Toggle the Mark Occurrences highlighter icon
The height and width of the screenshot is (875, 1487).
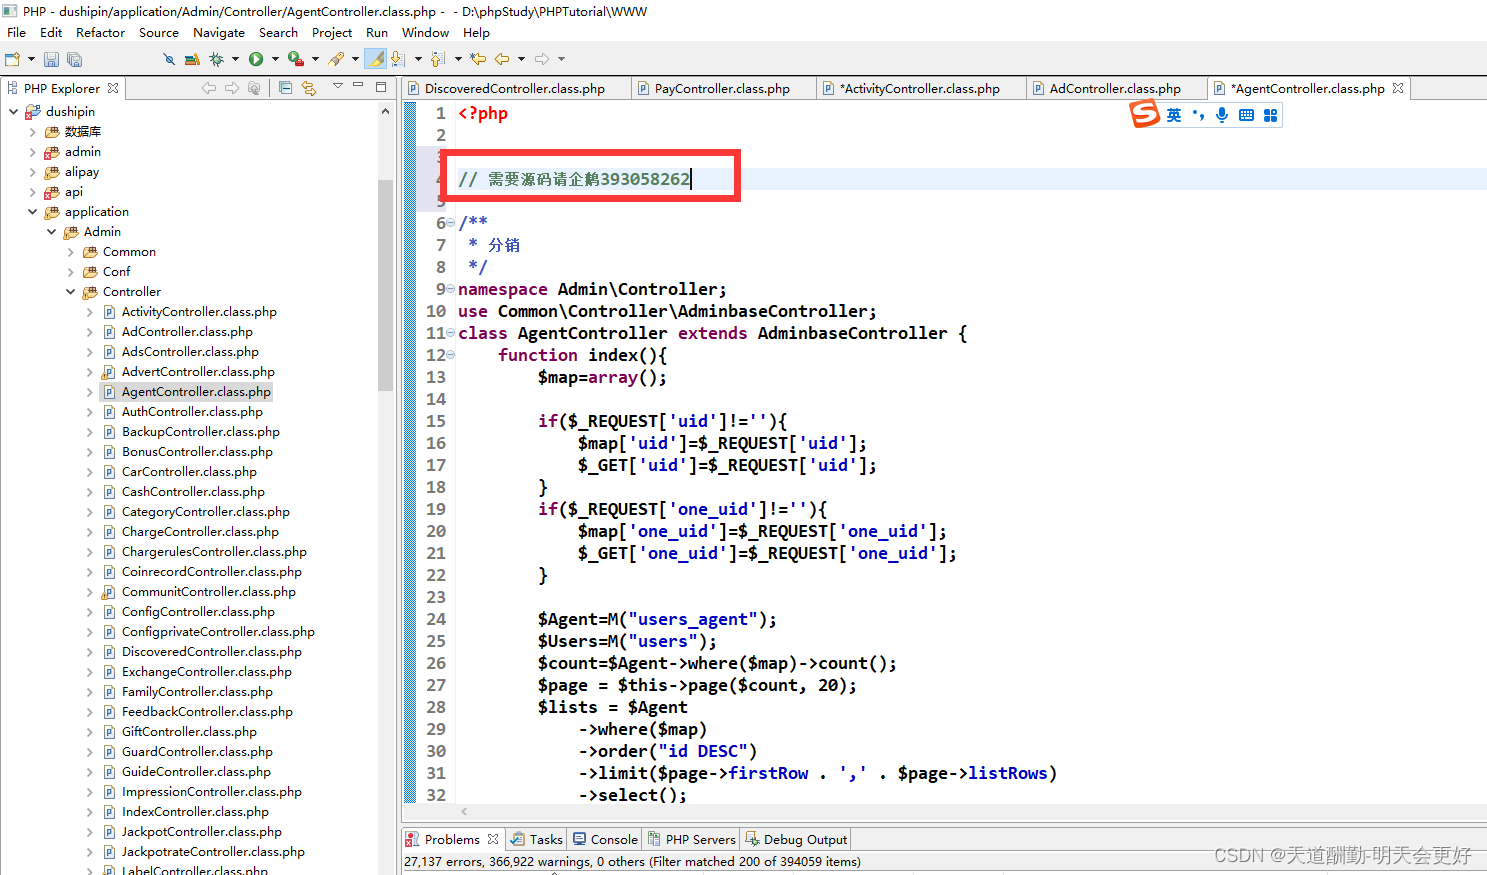click(376, 59)
